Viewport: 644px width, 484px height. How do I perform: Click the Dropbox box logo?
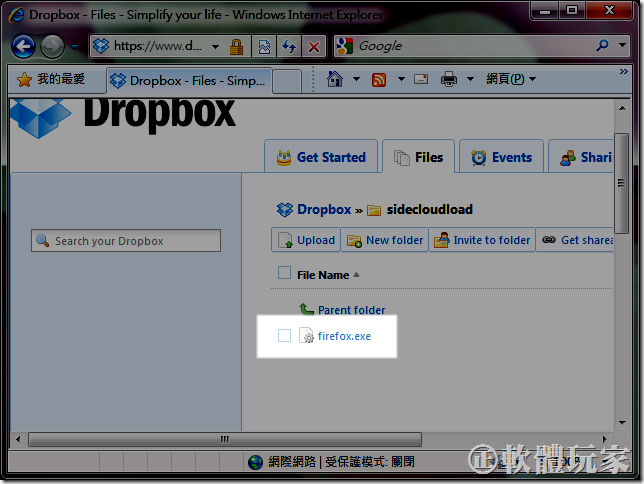coord(40,118)
